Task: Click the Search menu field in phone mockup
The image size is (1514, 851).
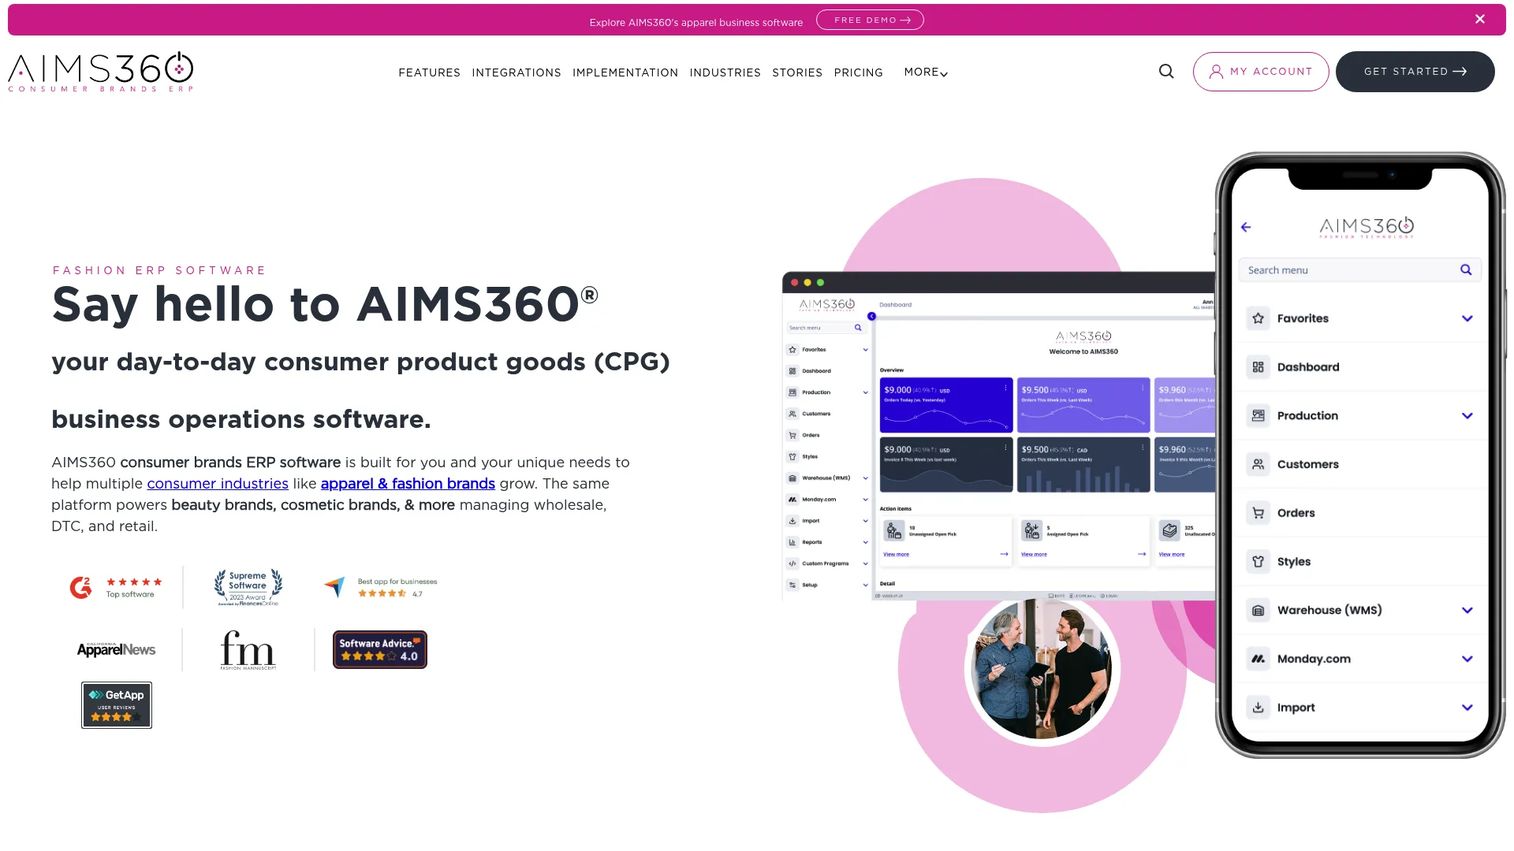Action: [x=1359, y=270]
